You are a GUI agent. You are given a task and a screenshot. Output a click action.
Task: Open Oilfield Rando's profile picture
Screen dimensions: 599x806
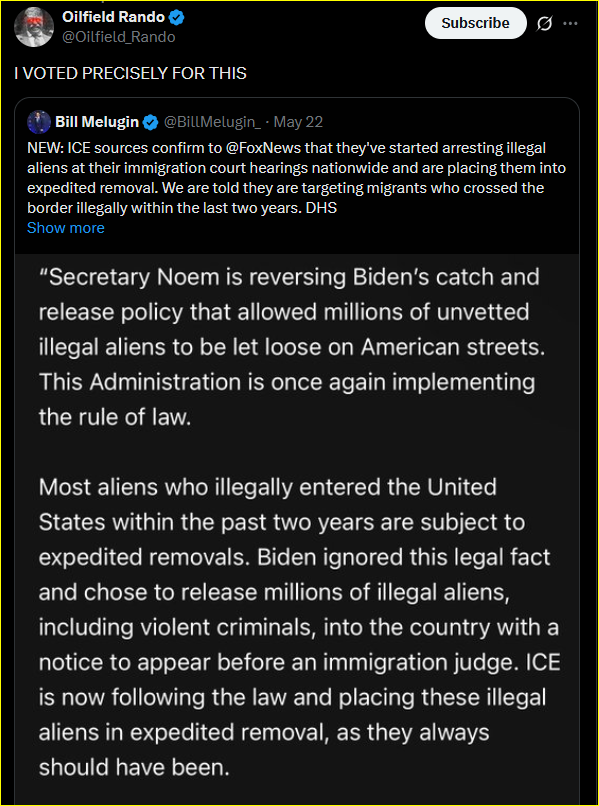[x=34, y=28]
